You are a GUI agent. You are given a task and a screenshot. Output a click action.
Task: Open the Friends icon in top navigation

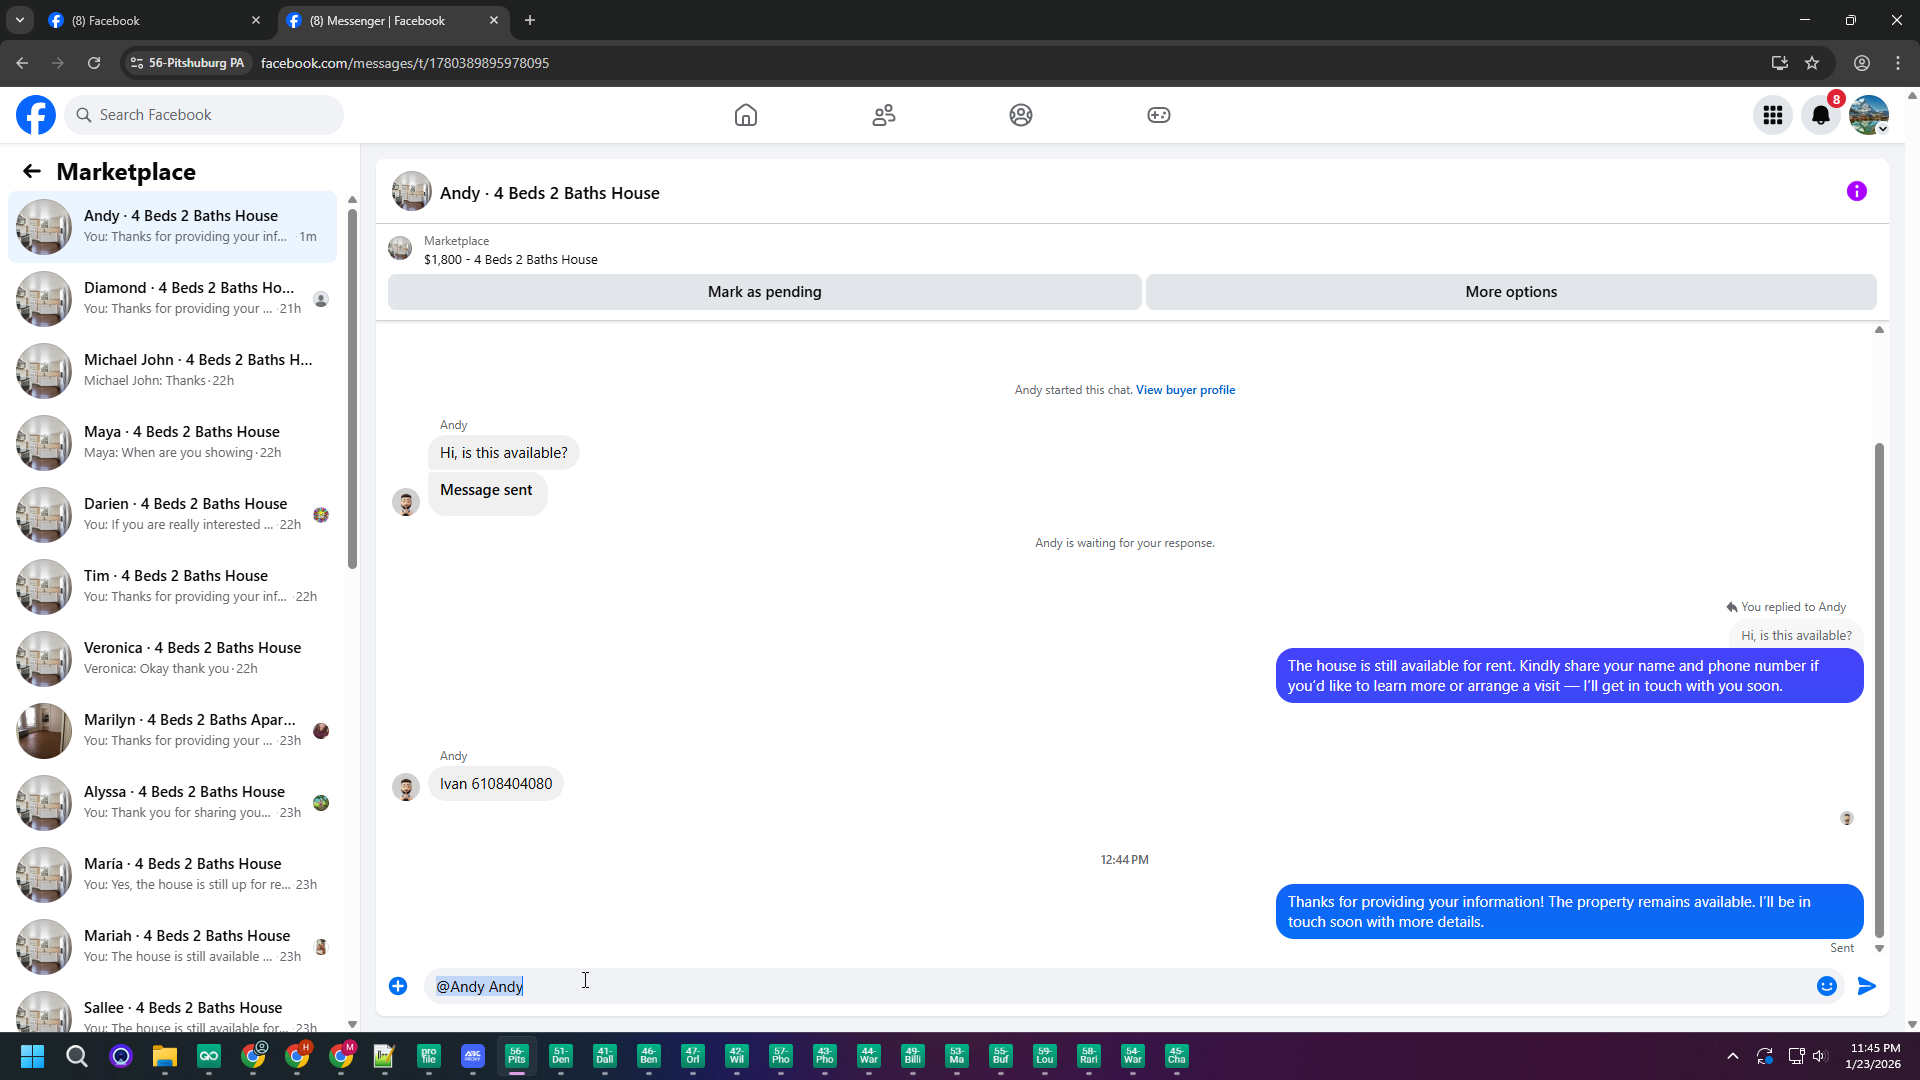point(883,115)
